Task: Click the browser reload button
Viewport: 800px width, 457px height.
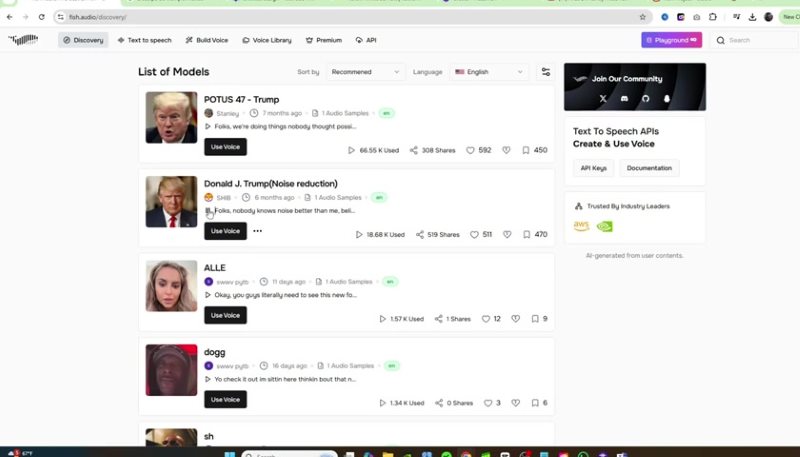Action: pos(41,17)
